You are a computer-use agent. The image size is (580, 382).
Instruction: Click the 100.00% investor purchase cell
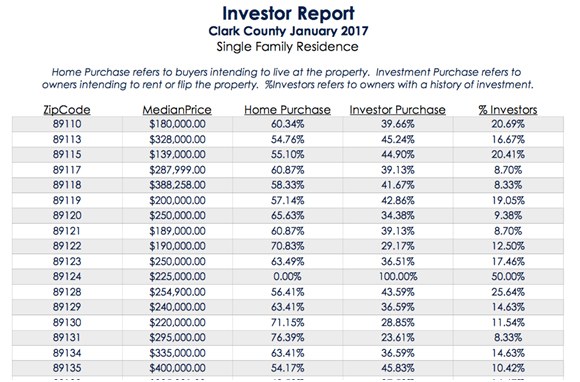point(398,277)
